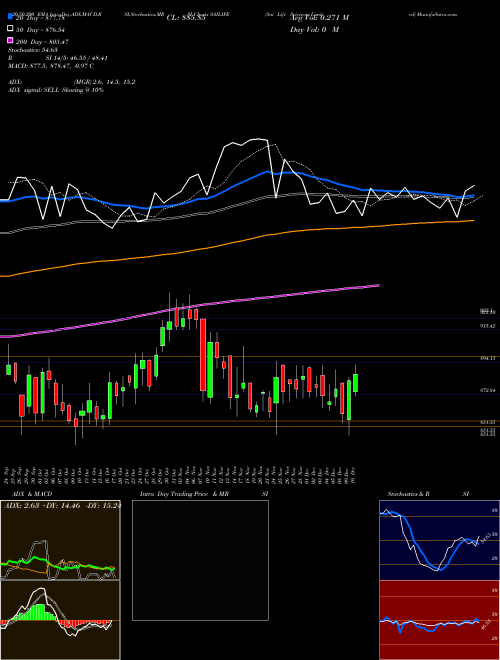Viewport: 500px width, 660px height.
Task: Click the empty intraday trading price panel
Action: (x=200, y=560)
